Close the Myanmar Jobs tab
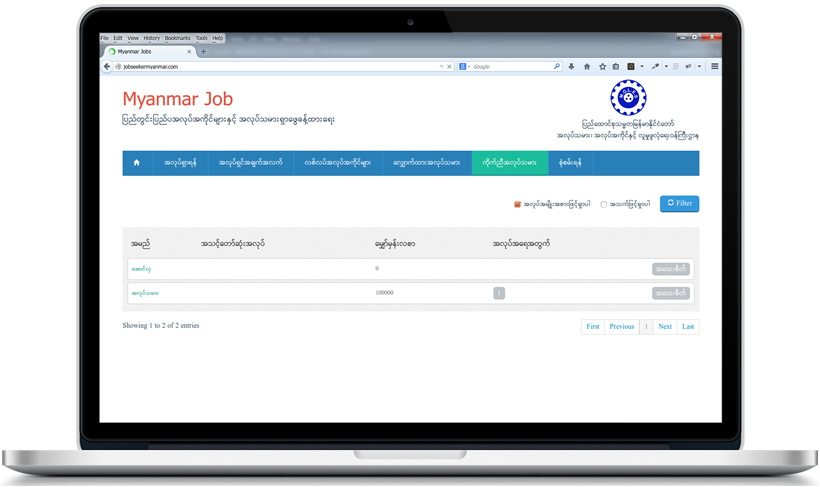The width and height of the screenshot is (820, 487). pos(189,52)
